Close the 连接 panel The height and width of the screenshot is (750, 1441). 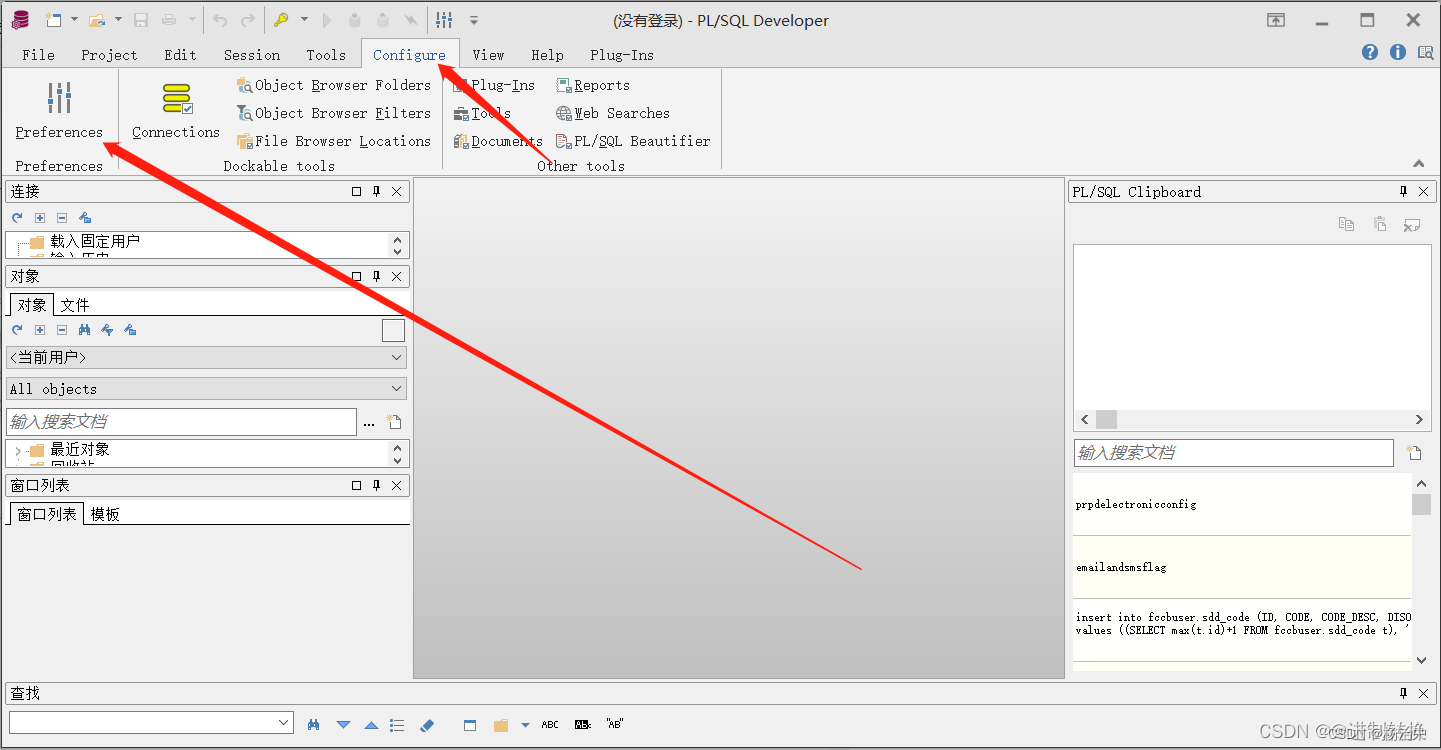pos(397,192)
